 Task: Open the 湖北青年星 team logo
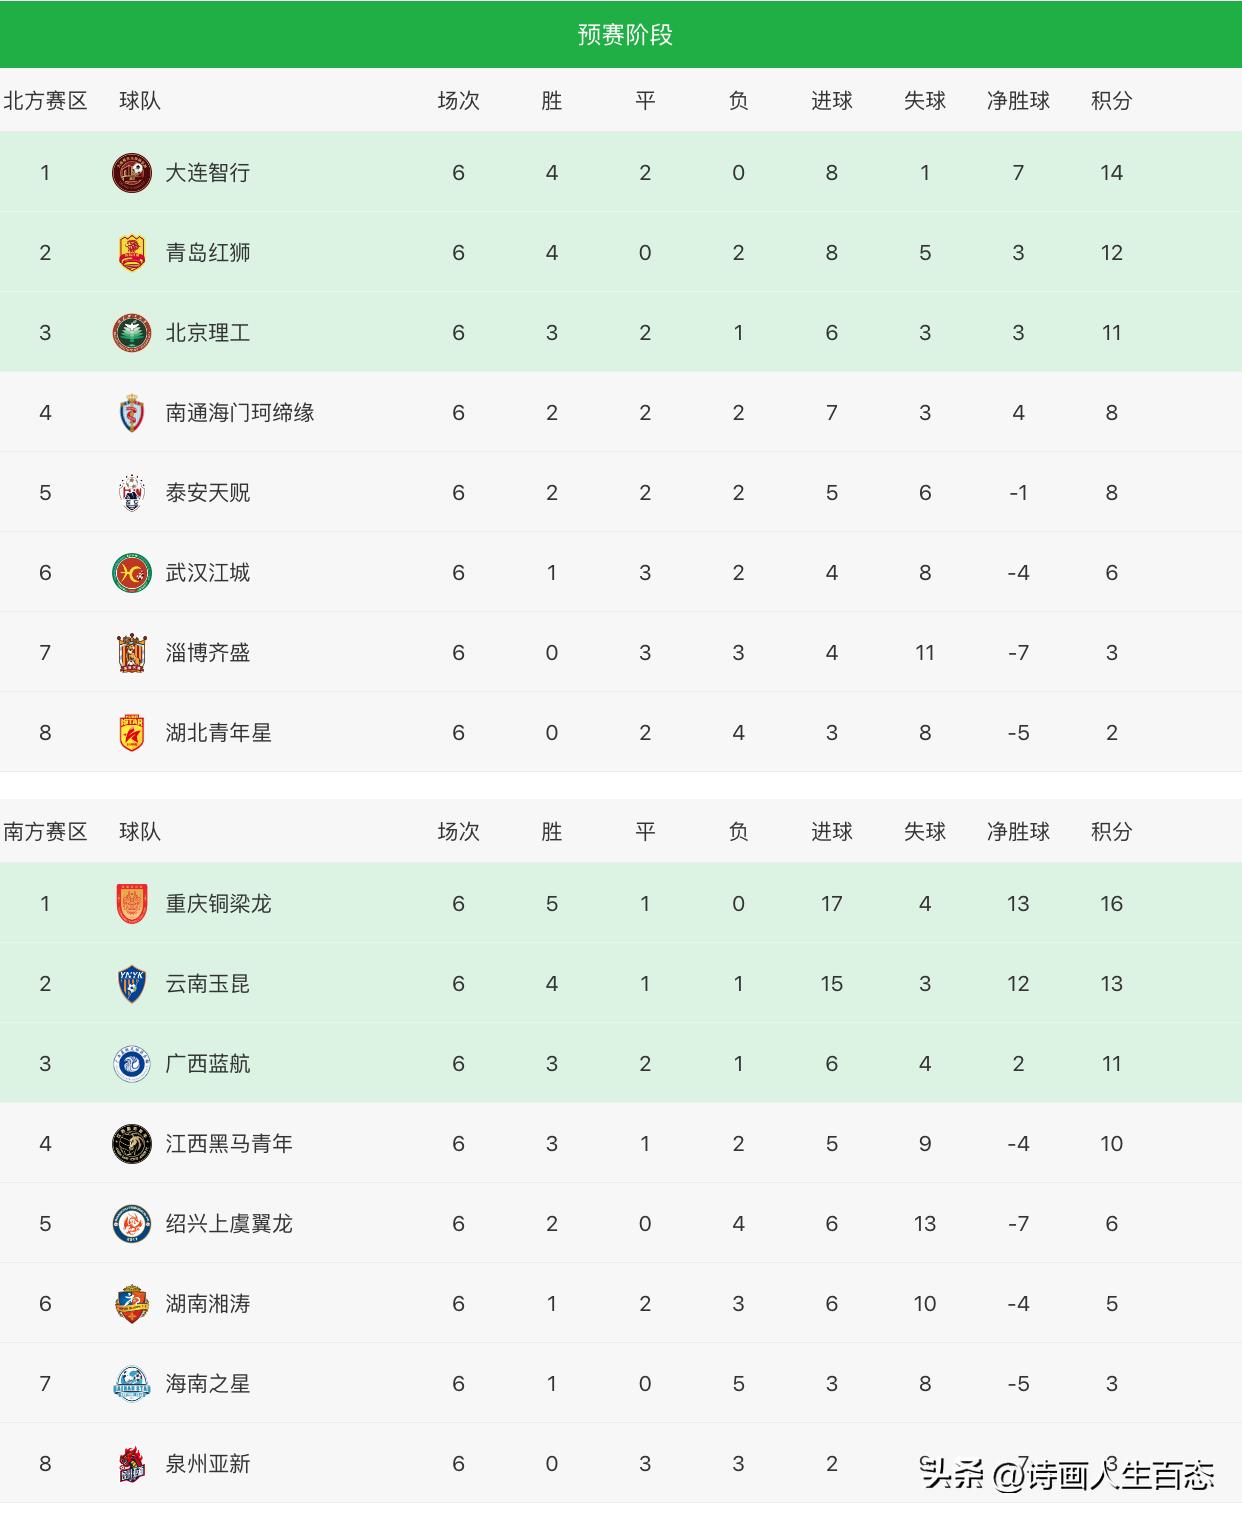pos(132,733)
